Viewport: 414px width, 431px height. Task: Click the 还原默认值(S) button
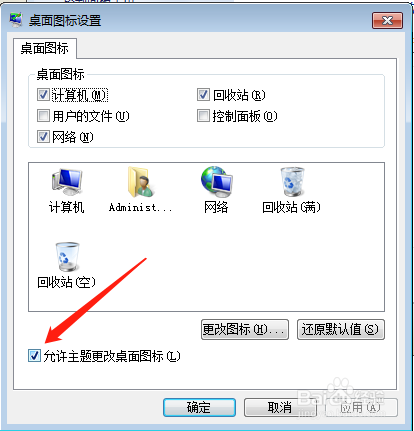click(x=341, y=330)
